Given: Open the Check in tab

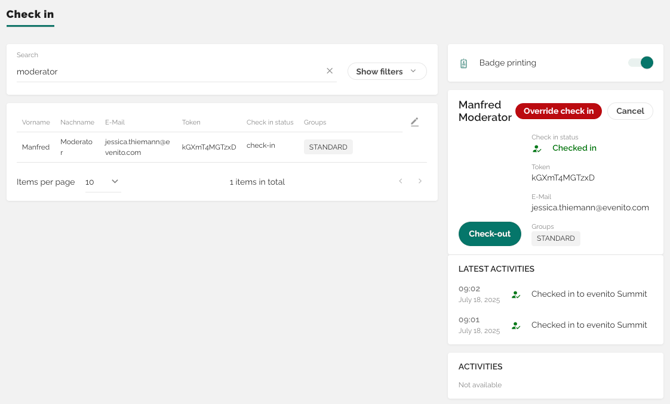Looking at the screenshot, I should (30, 15).
